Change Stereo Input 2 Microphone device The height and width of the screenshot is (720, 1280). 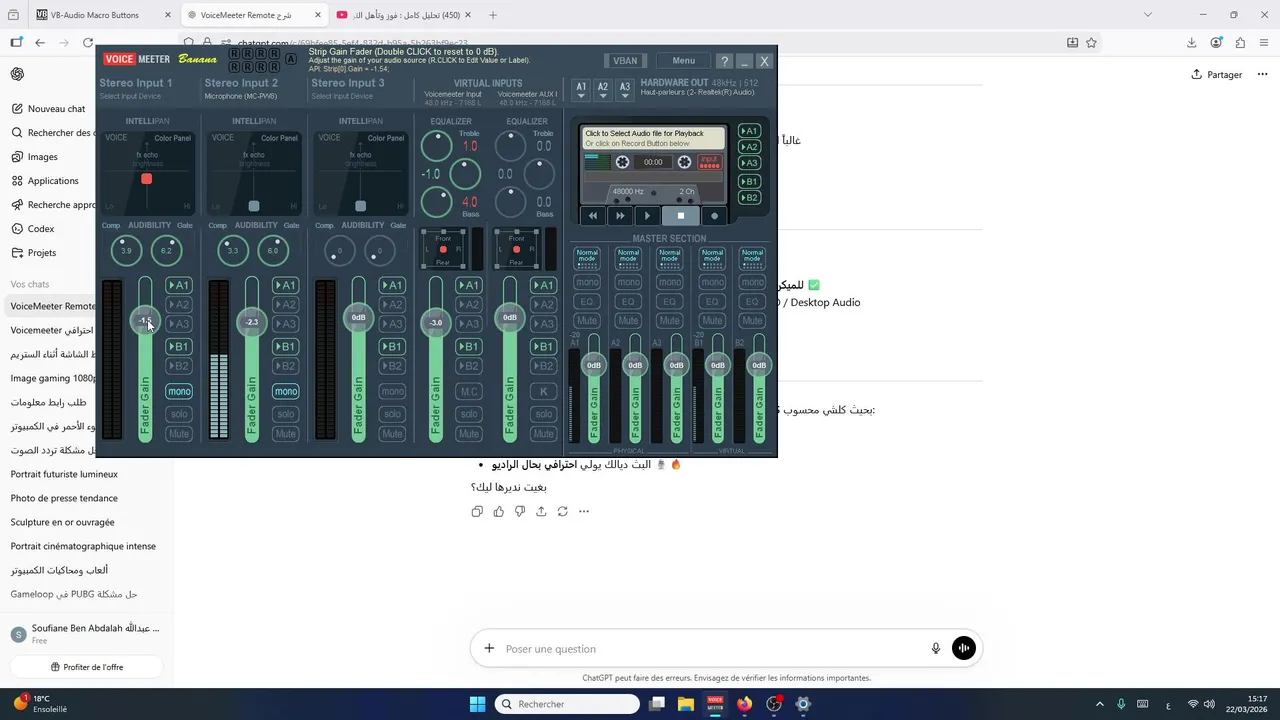tap(241, 96)
